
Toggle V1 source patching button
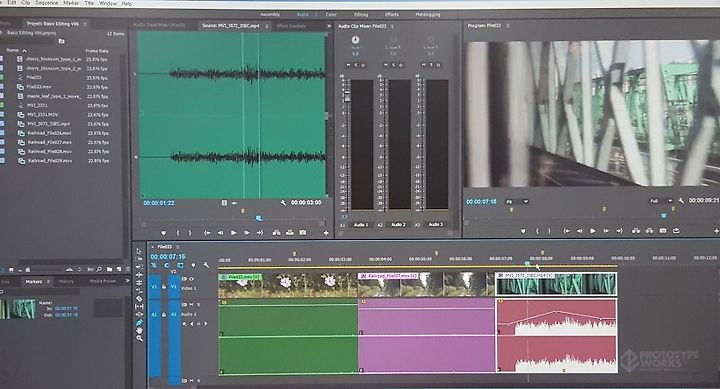coord(154,287)
